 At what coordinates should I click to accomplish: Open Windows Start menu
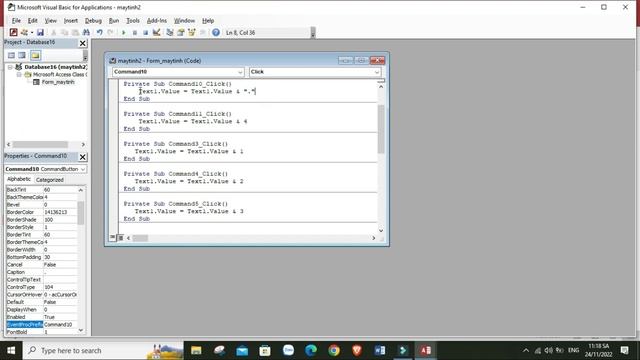click(11, 350)
